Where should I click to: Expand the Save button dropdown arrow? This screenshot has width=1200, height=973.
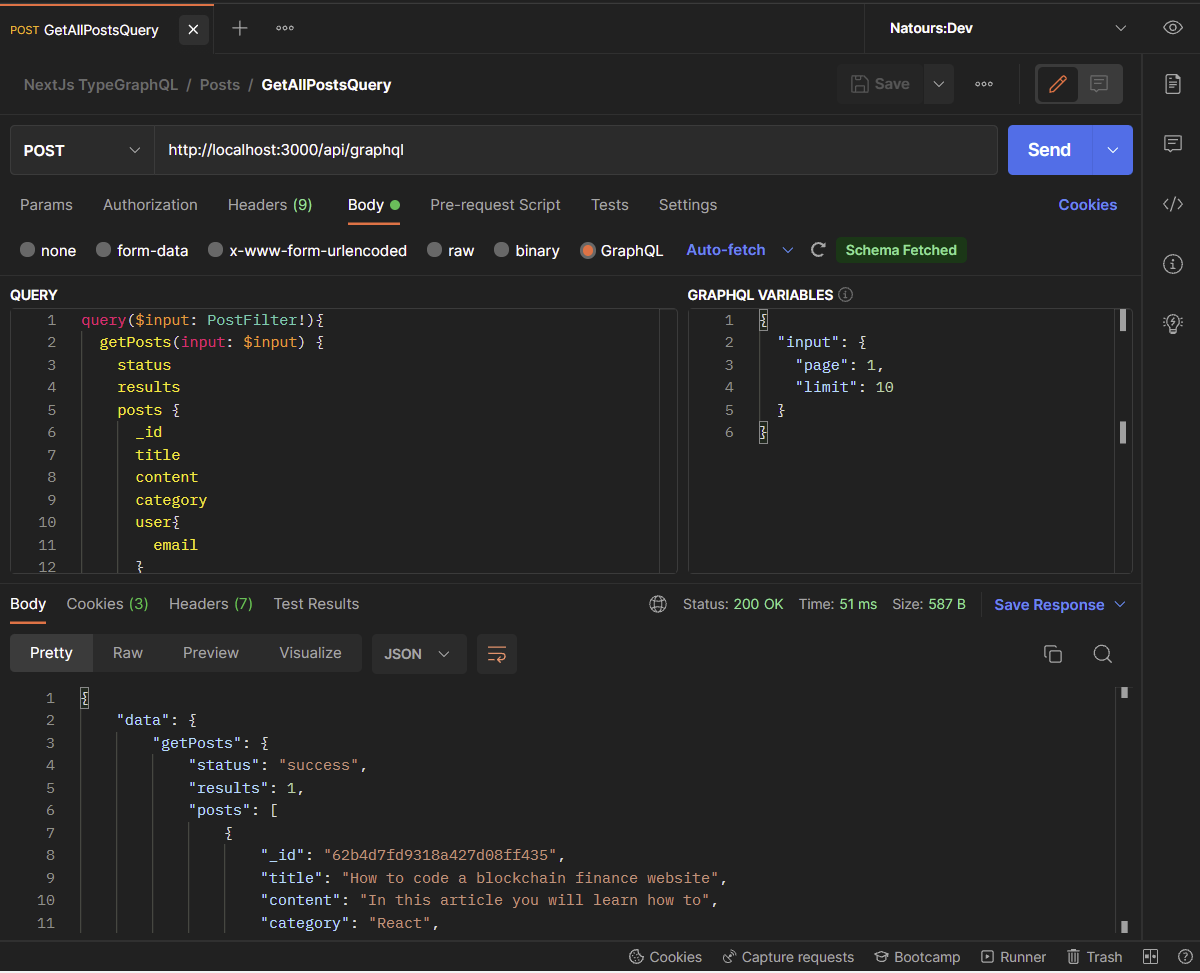[x=938, y=84]
